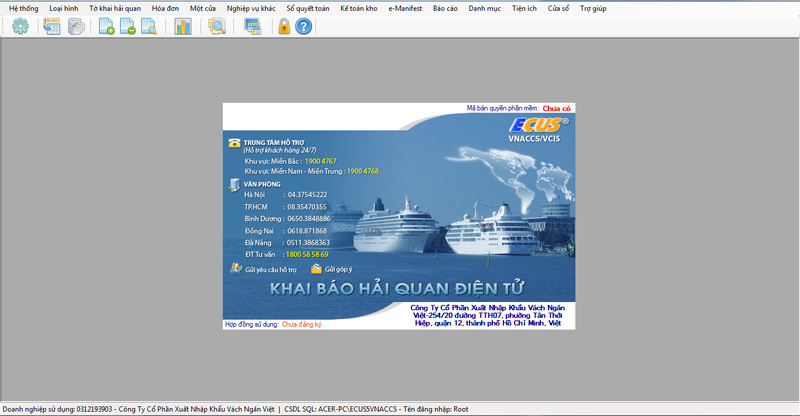Open the settings gear icon in toolbar

[x=20, y=26]
